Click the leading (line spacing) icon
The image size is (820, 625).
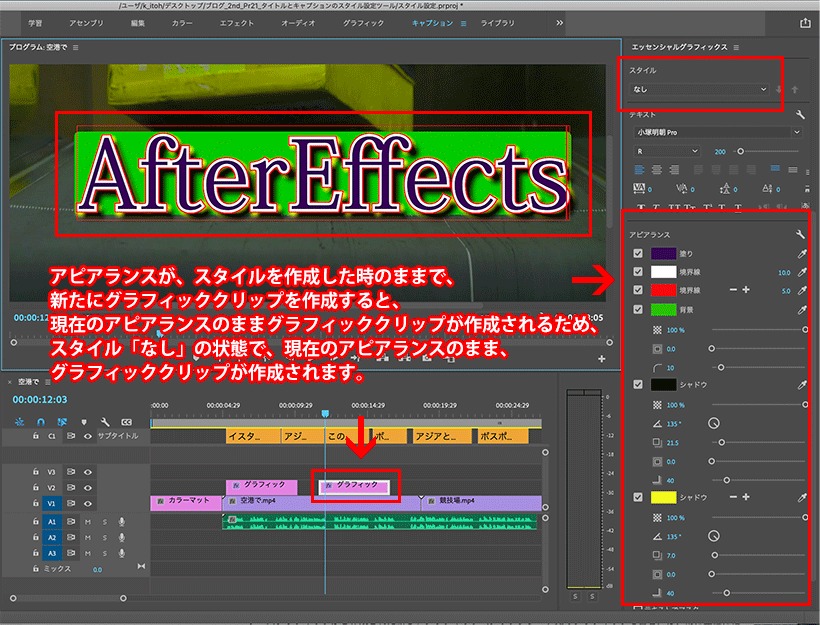725,188
